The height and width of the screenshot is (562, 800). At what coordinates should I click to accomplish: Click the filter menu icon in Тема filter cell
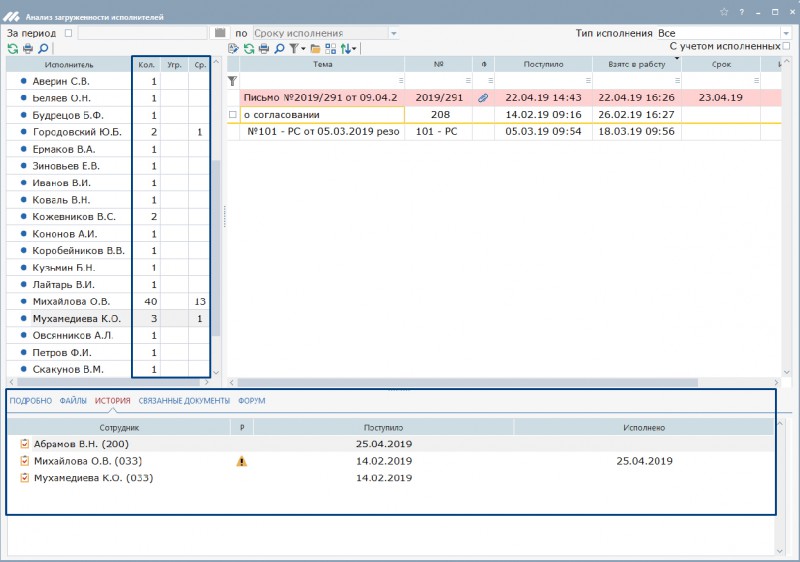(401, 81)
